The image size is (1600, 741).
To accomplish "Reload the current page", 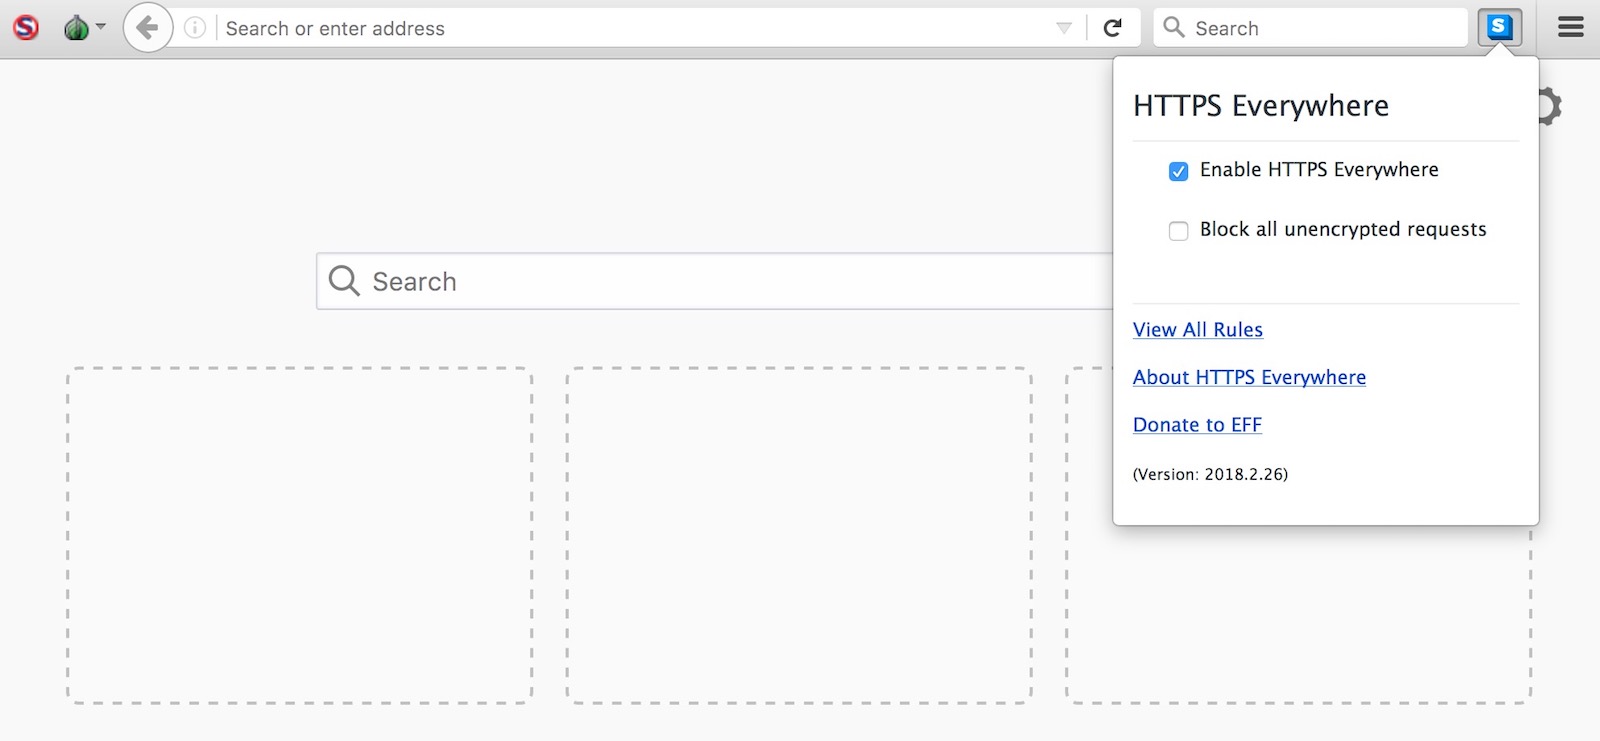I will (1112, 28).
